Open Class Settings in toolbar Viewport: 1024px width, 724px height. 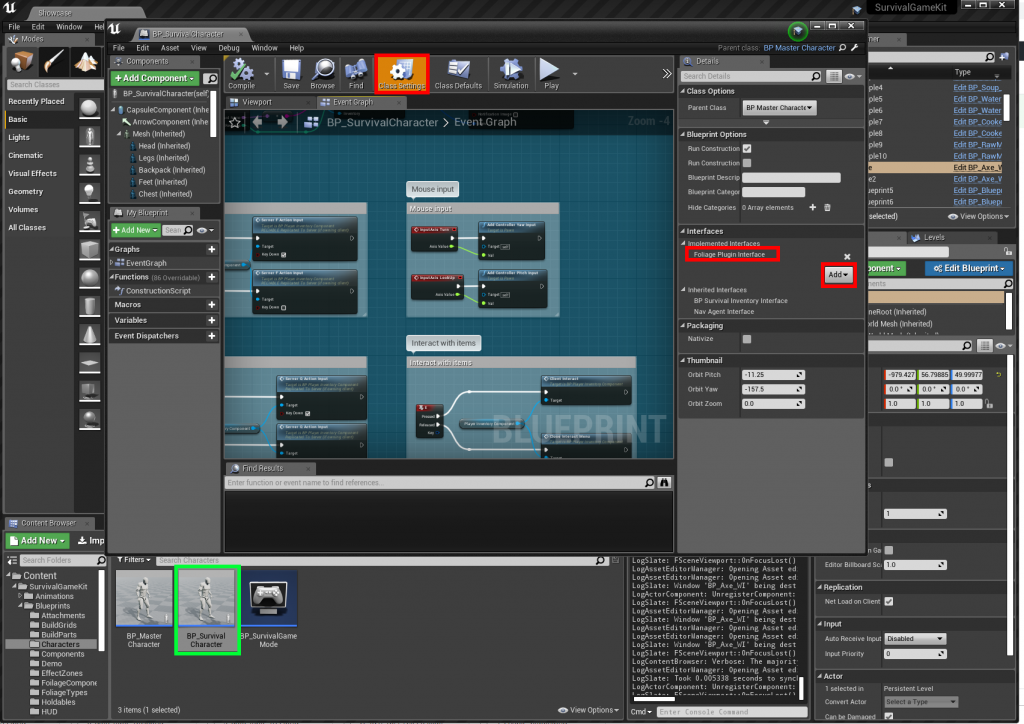pos(402,74)
